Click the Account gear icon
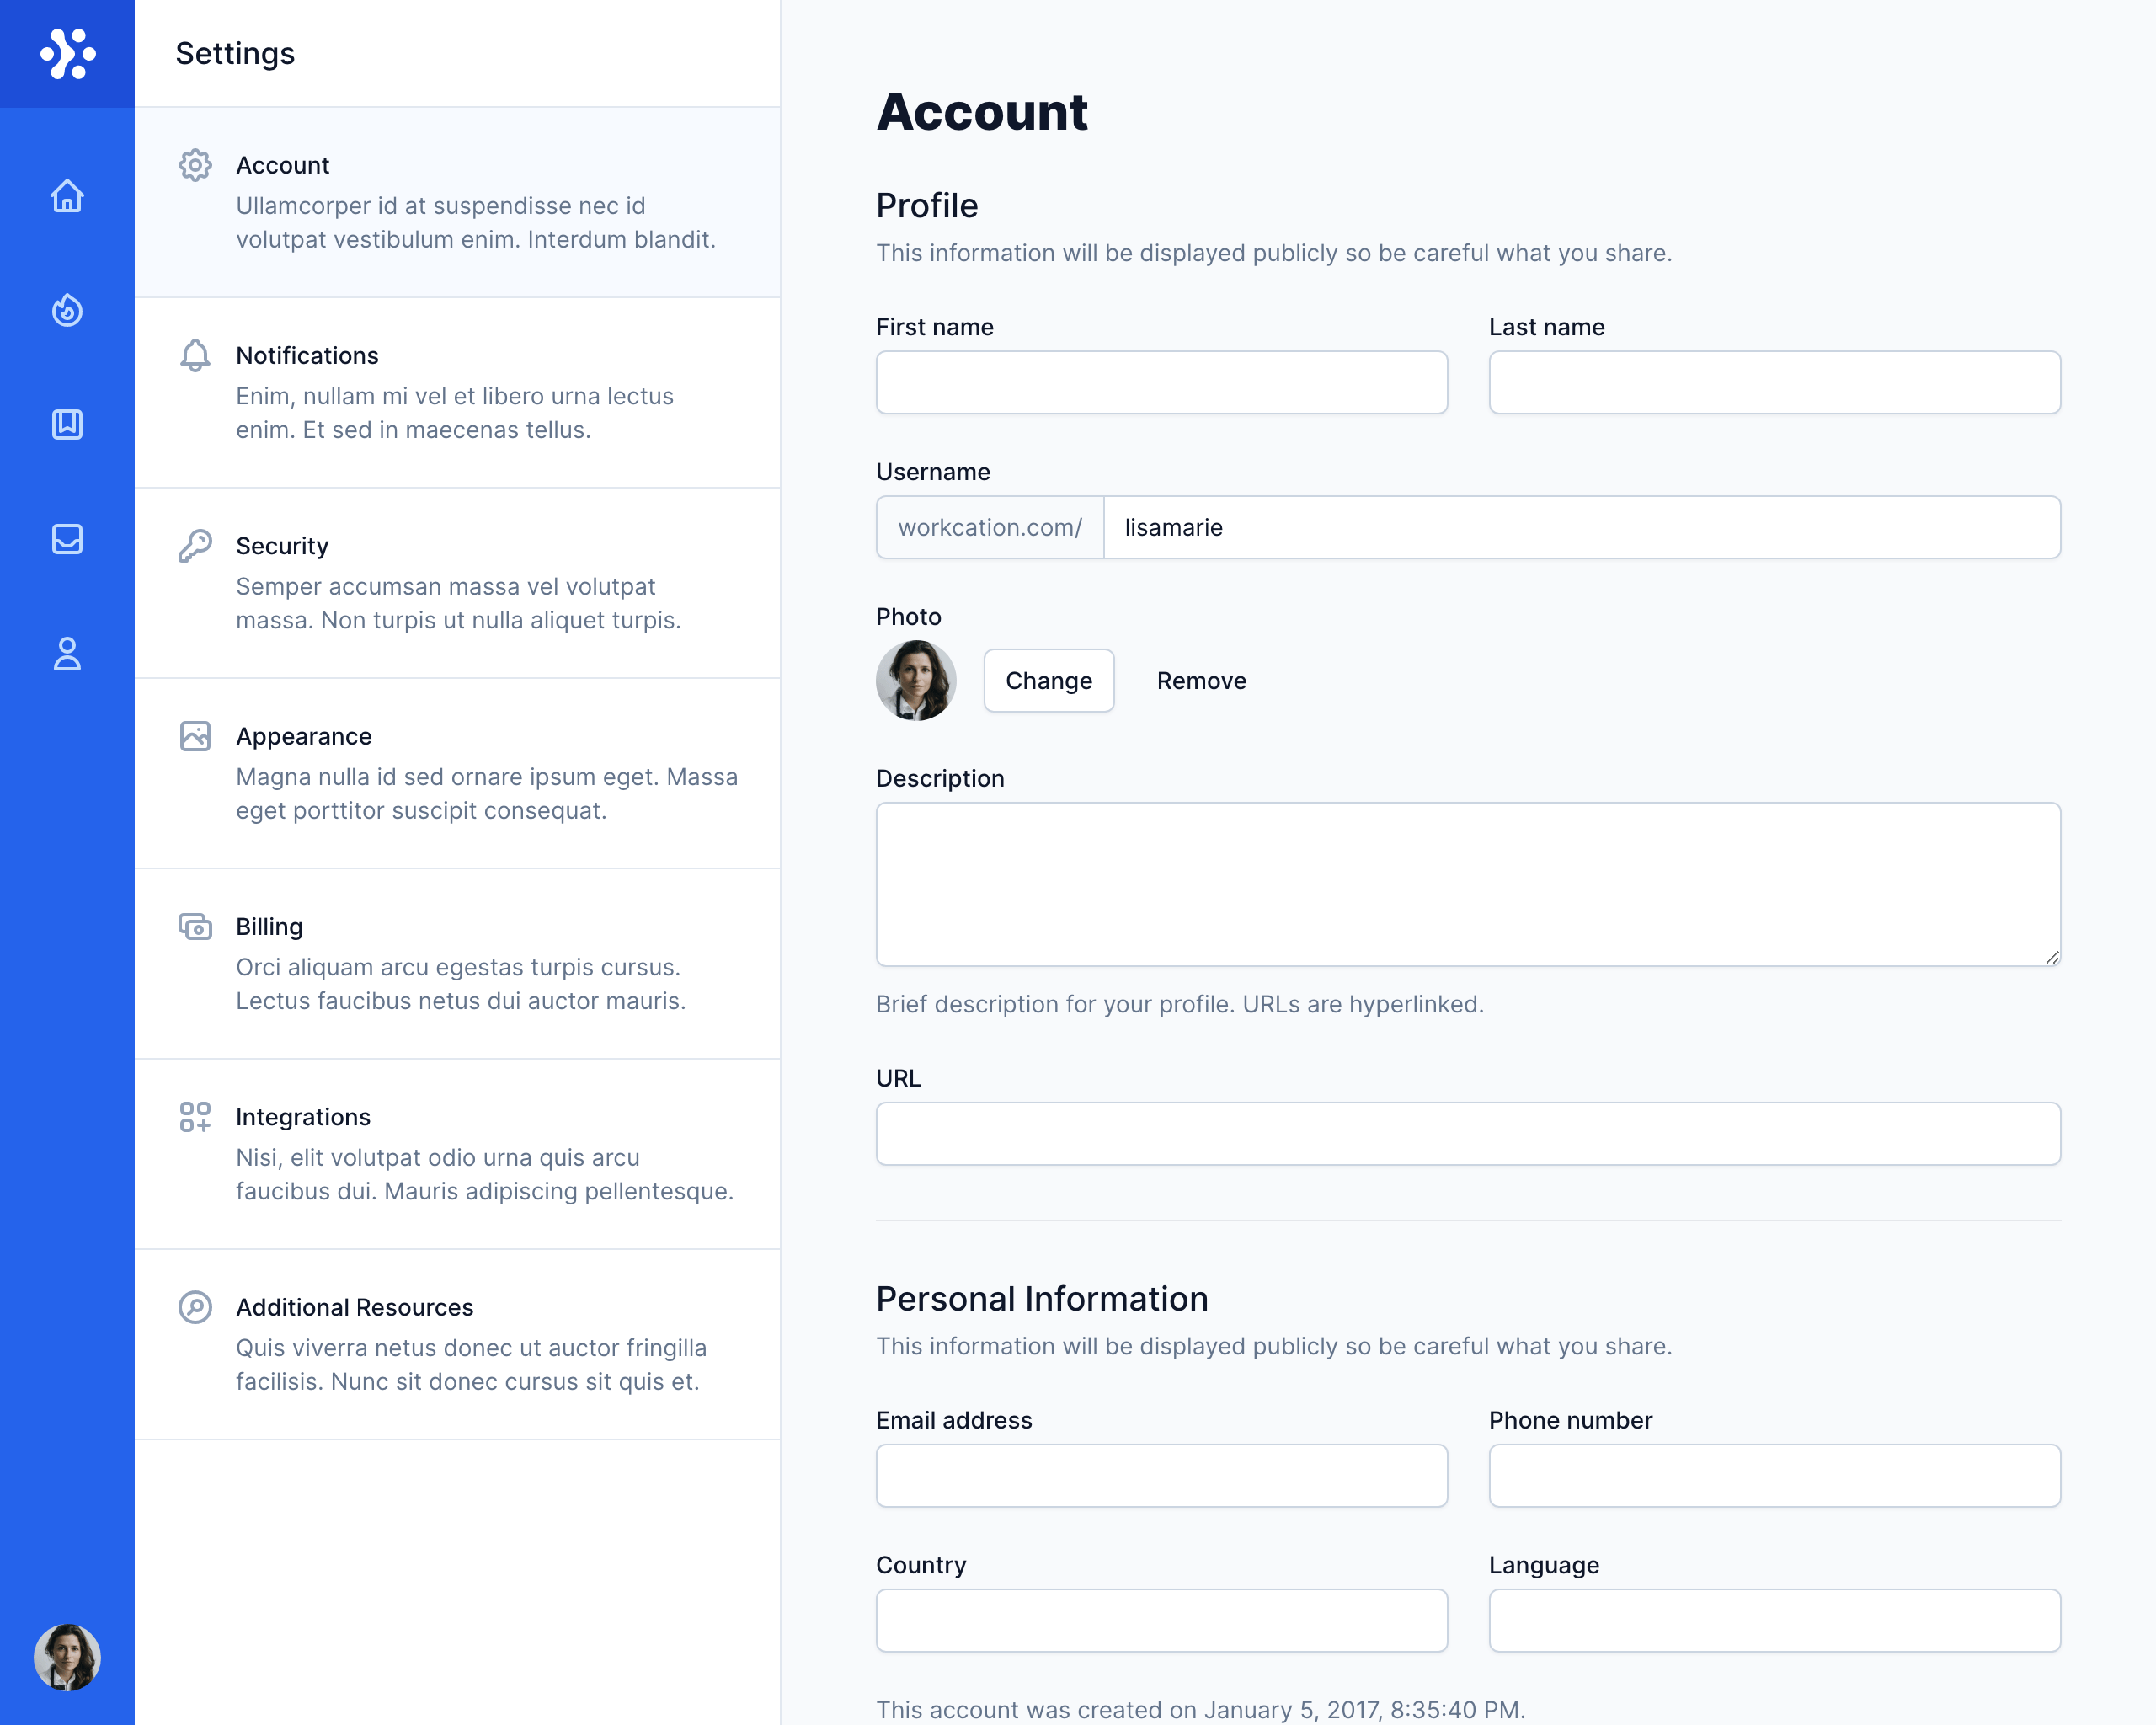Viewport: 2156px width, 1725px height. point(195,165)
